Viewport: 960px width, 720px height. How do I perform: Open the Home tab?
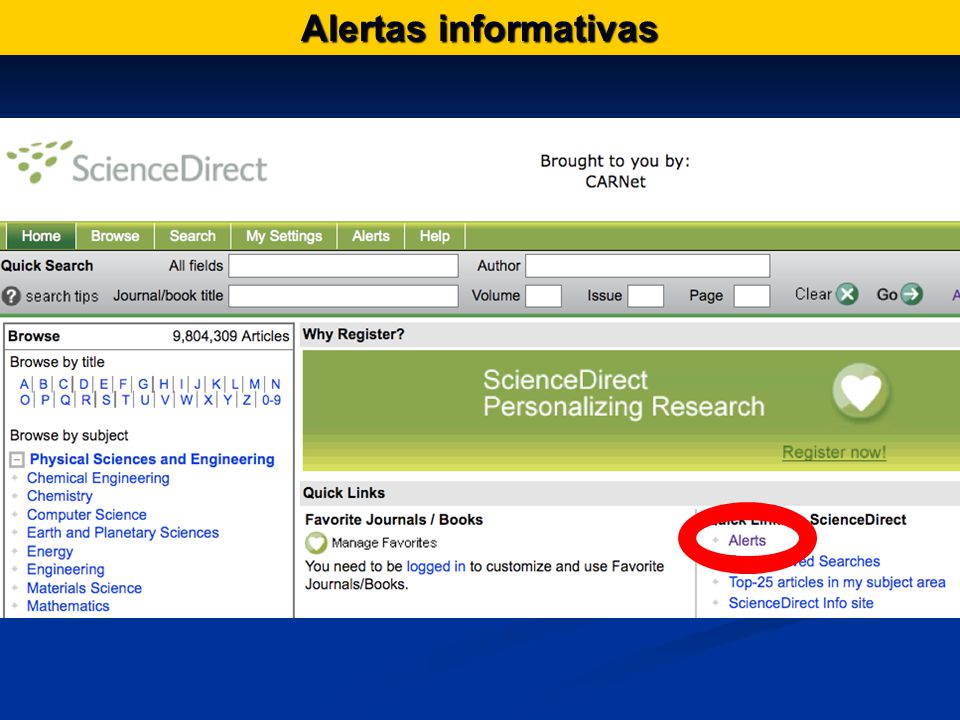point(41,236)
